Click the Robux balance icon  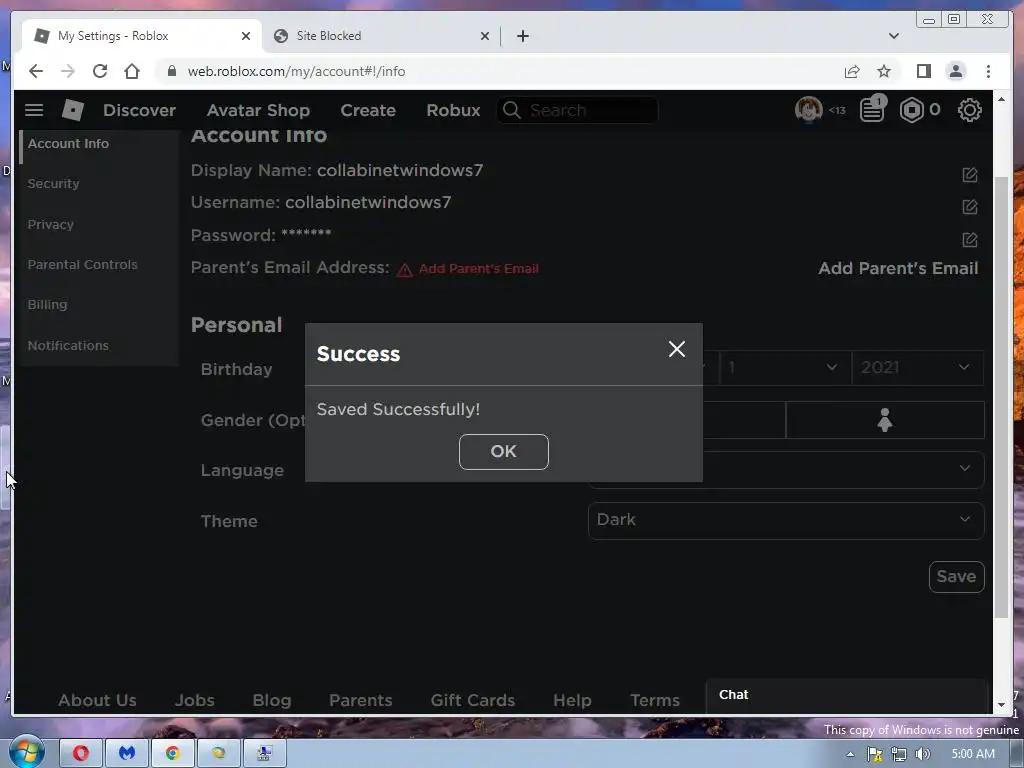pos(911,110)
